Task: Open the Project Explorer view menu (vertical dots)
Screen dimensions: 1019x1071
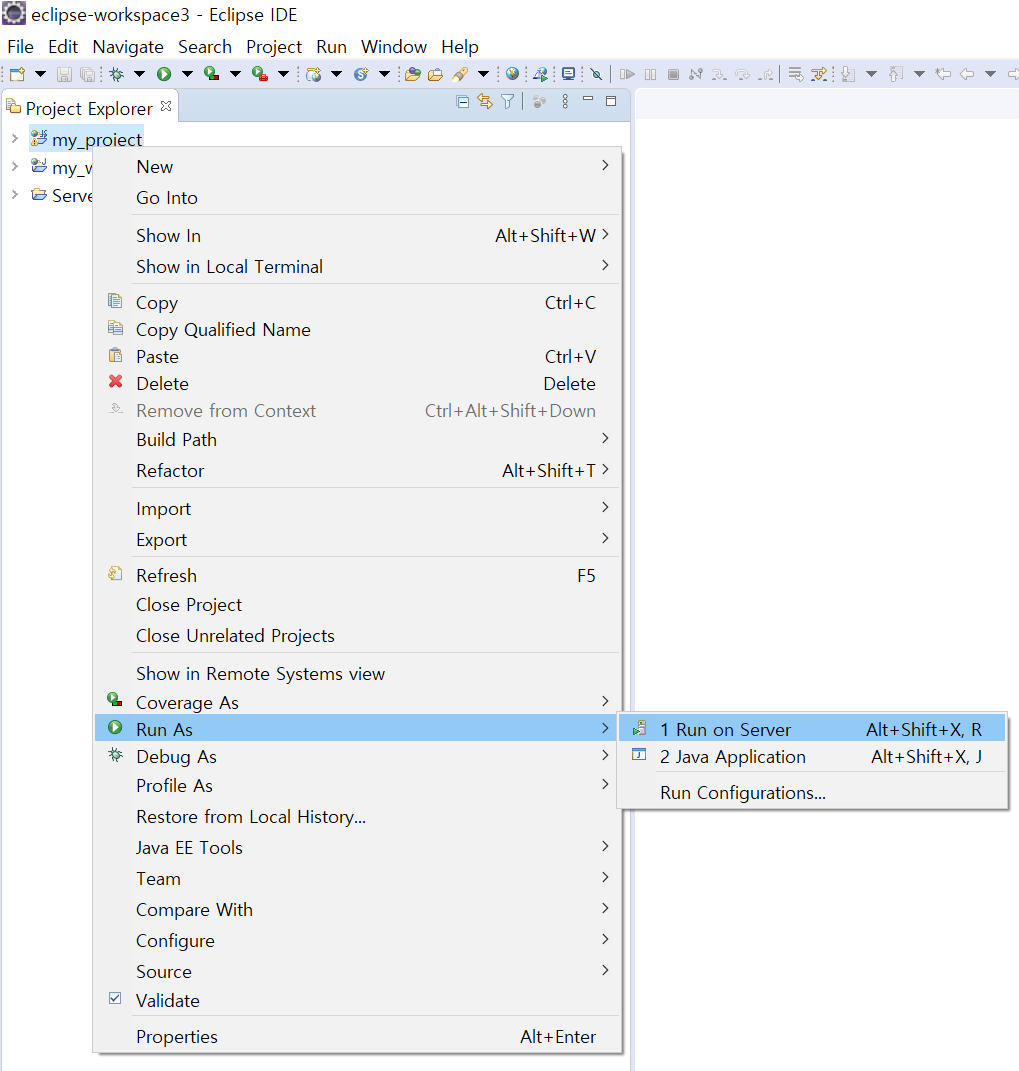Action: tap(564, 101)
